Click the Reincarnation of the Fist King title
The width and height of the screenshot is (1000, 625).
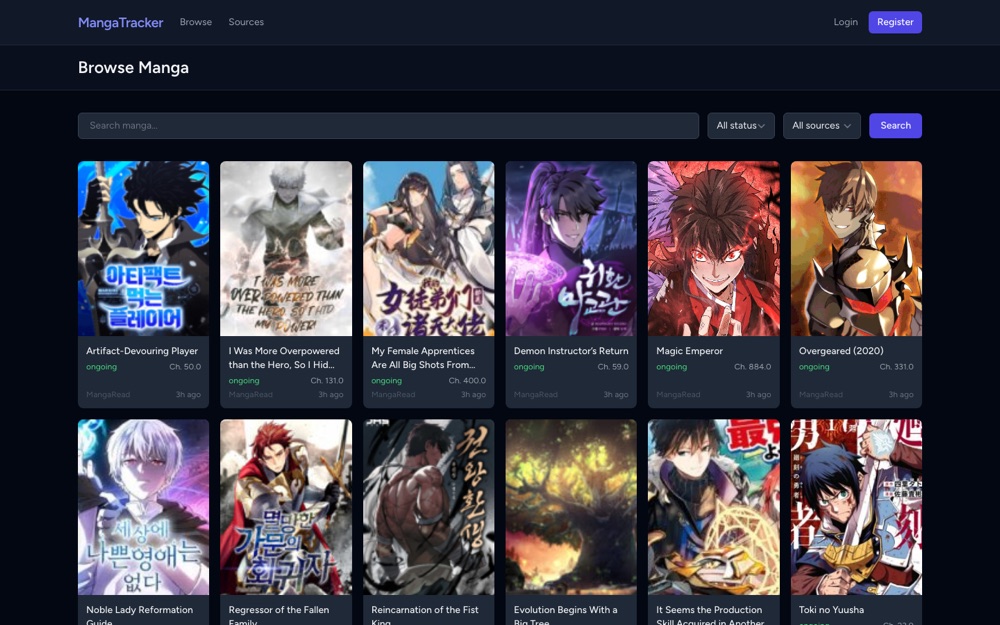pos(425,615)
